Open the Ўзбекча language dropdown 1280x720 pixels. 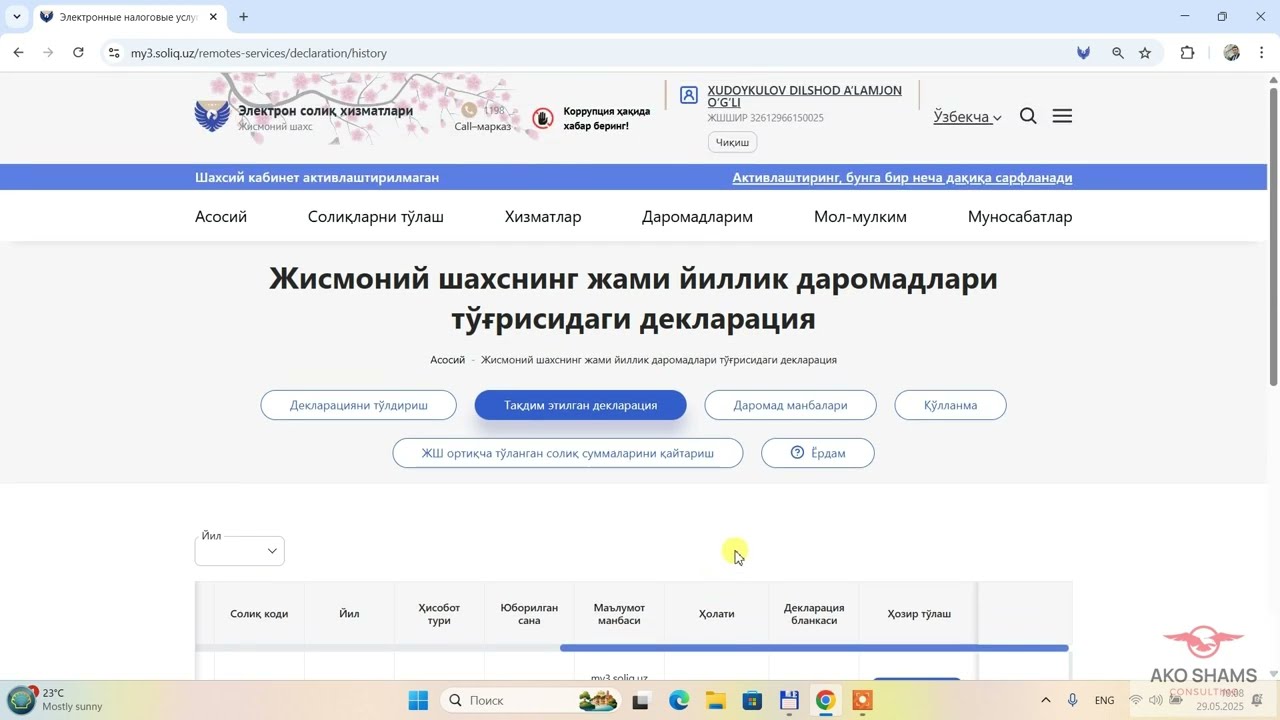click(x=967, y=117)
